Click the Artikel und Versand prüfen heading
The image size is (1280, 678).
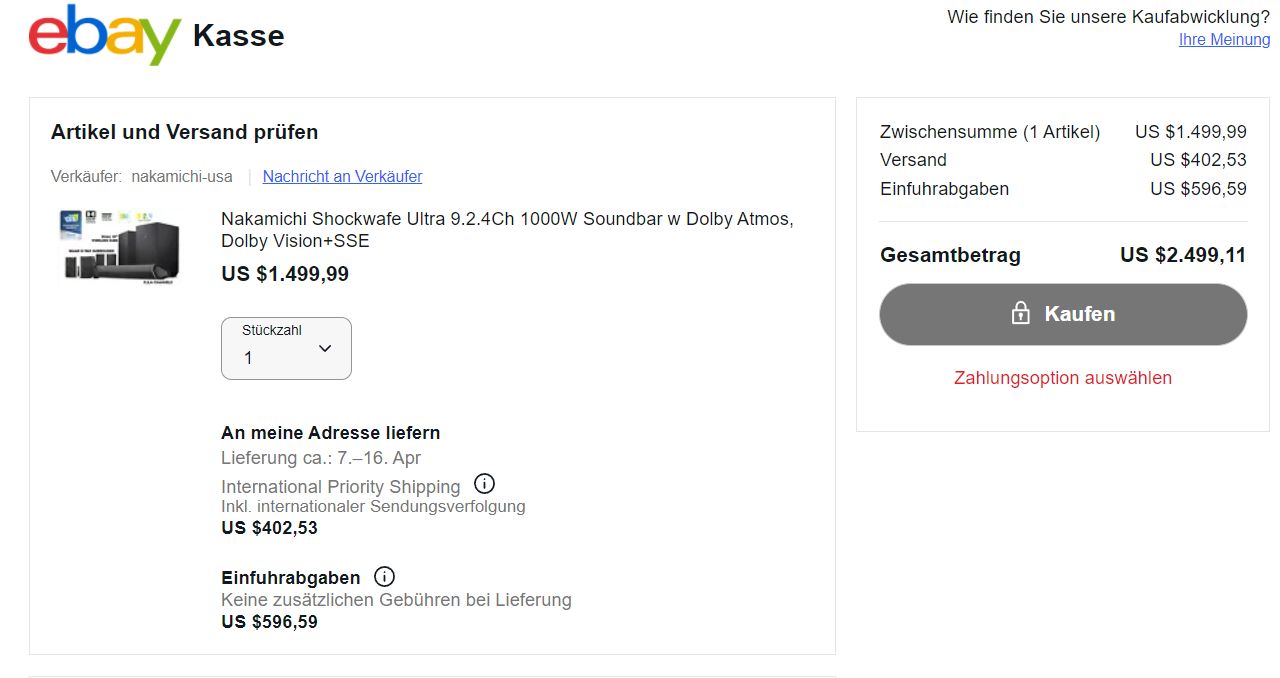point(184,132)
